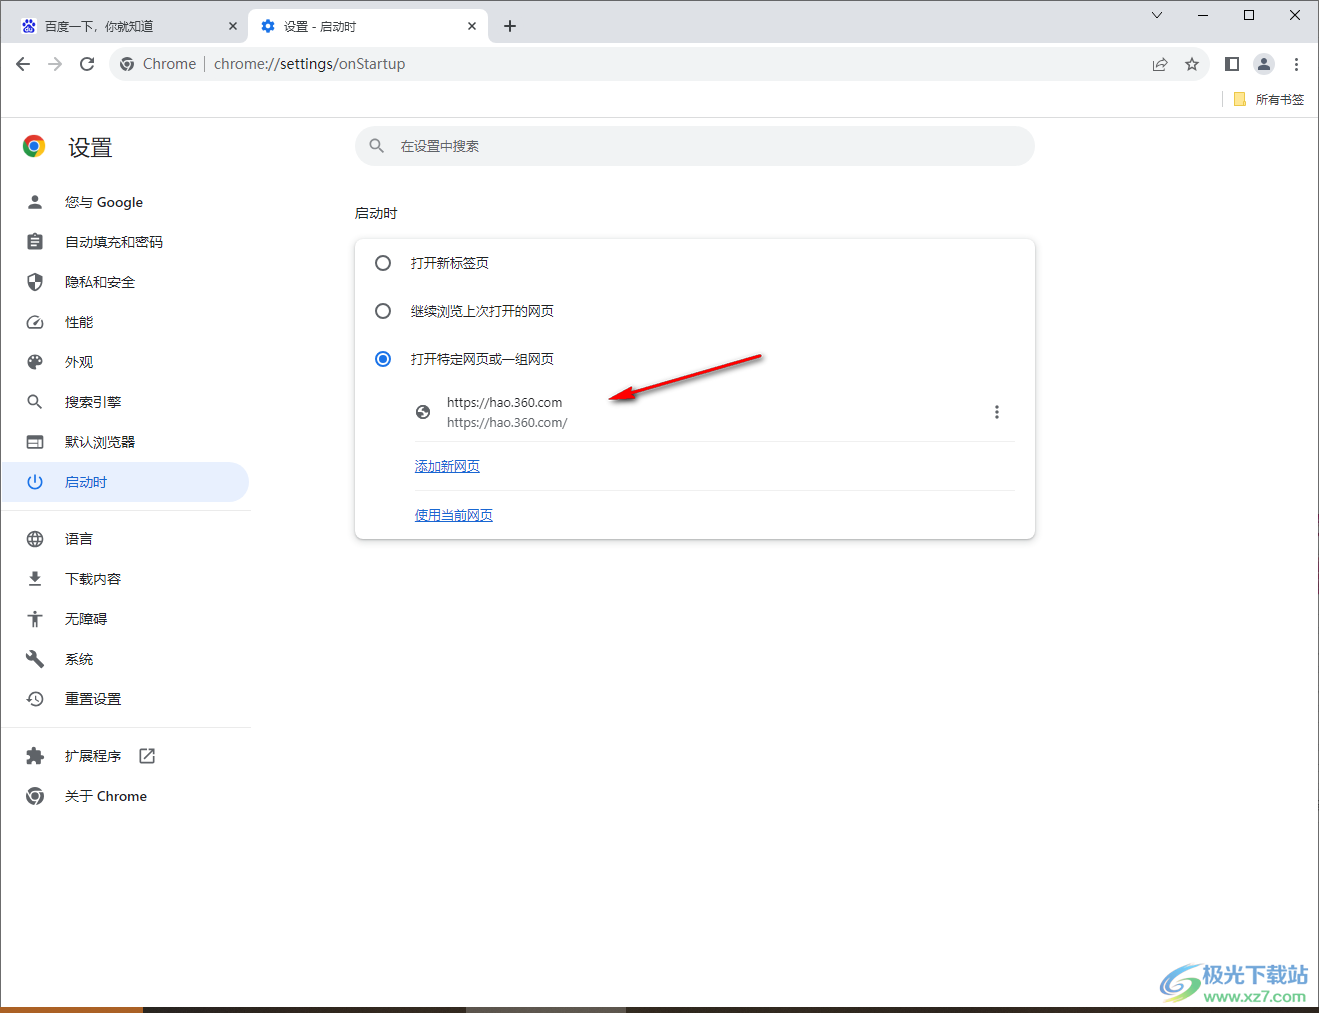Open 下载内容 settings section
Image resolution: width=1319 pixels, height=1013 pixels.
[125, 579]
